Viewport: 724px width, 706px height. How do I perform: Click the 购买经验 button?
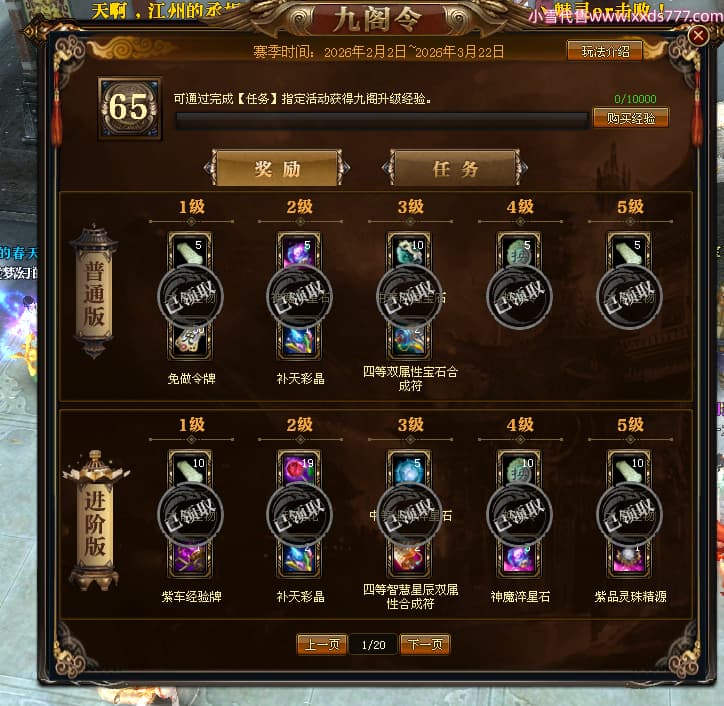[631, 118]
